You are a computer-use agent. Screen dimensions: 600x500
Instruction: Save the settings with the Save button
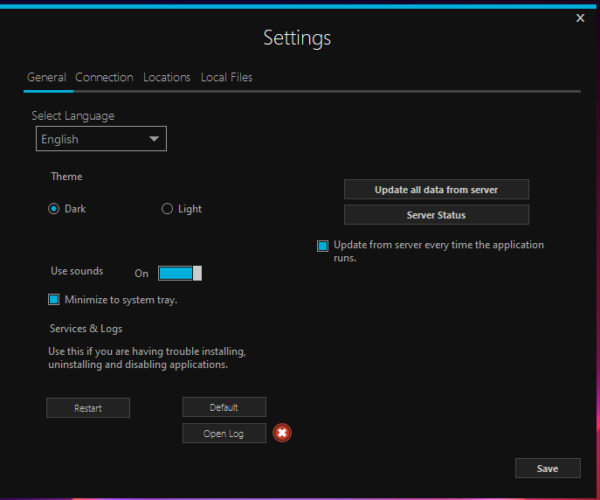[547, 468]
